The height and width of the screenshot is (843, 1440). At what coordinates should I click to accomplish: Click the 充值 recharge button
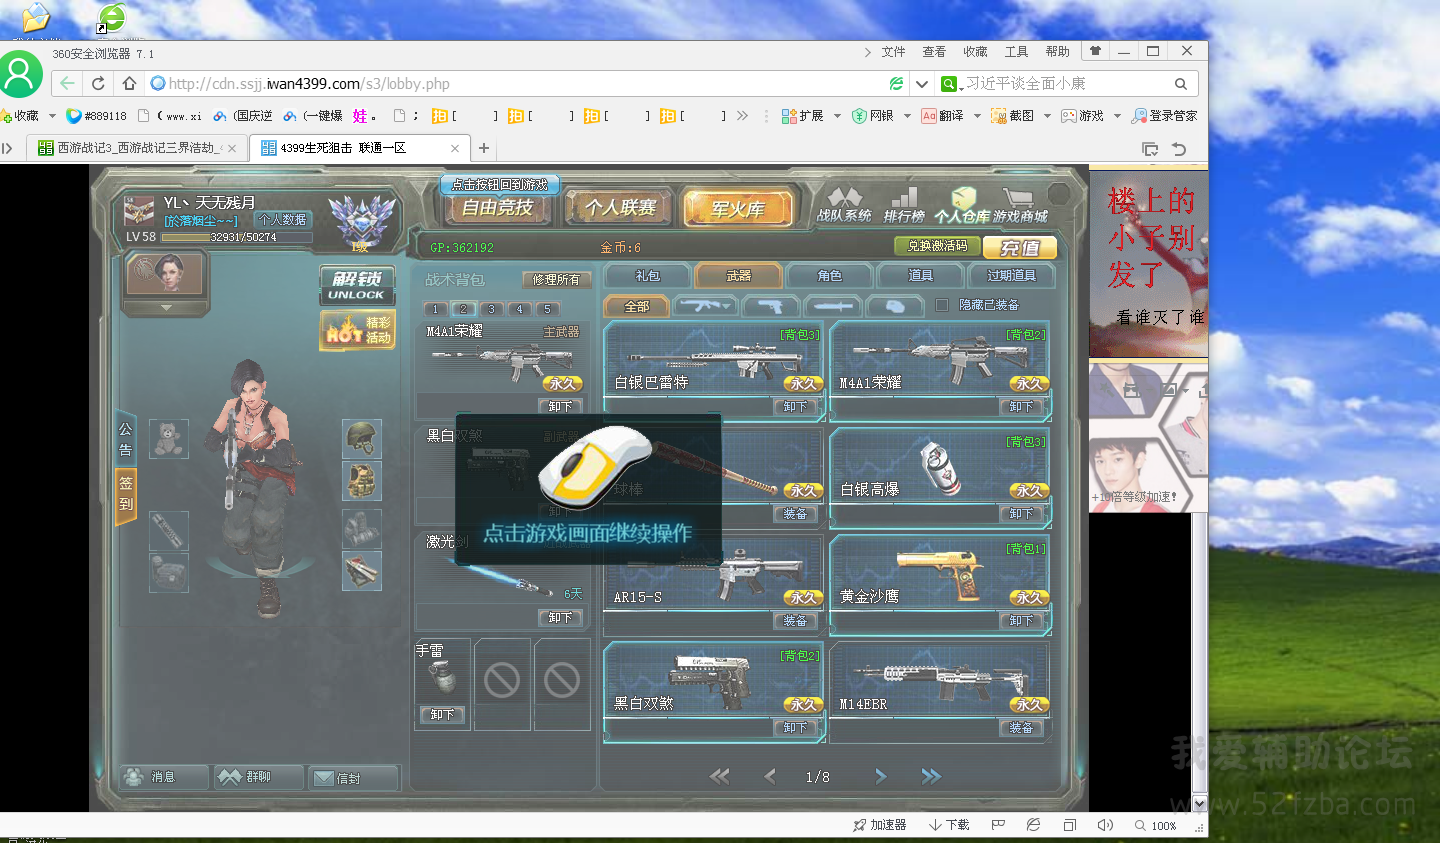(x=1020, y=248)
